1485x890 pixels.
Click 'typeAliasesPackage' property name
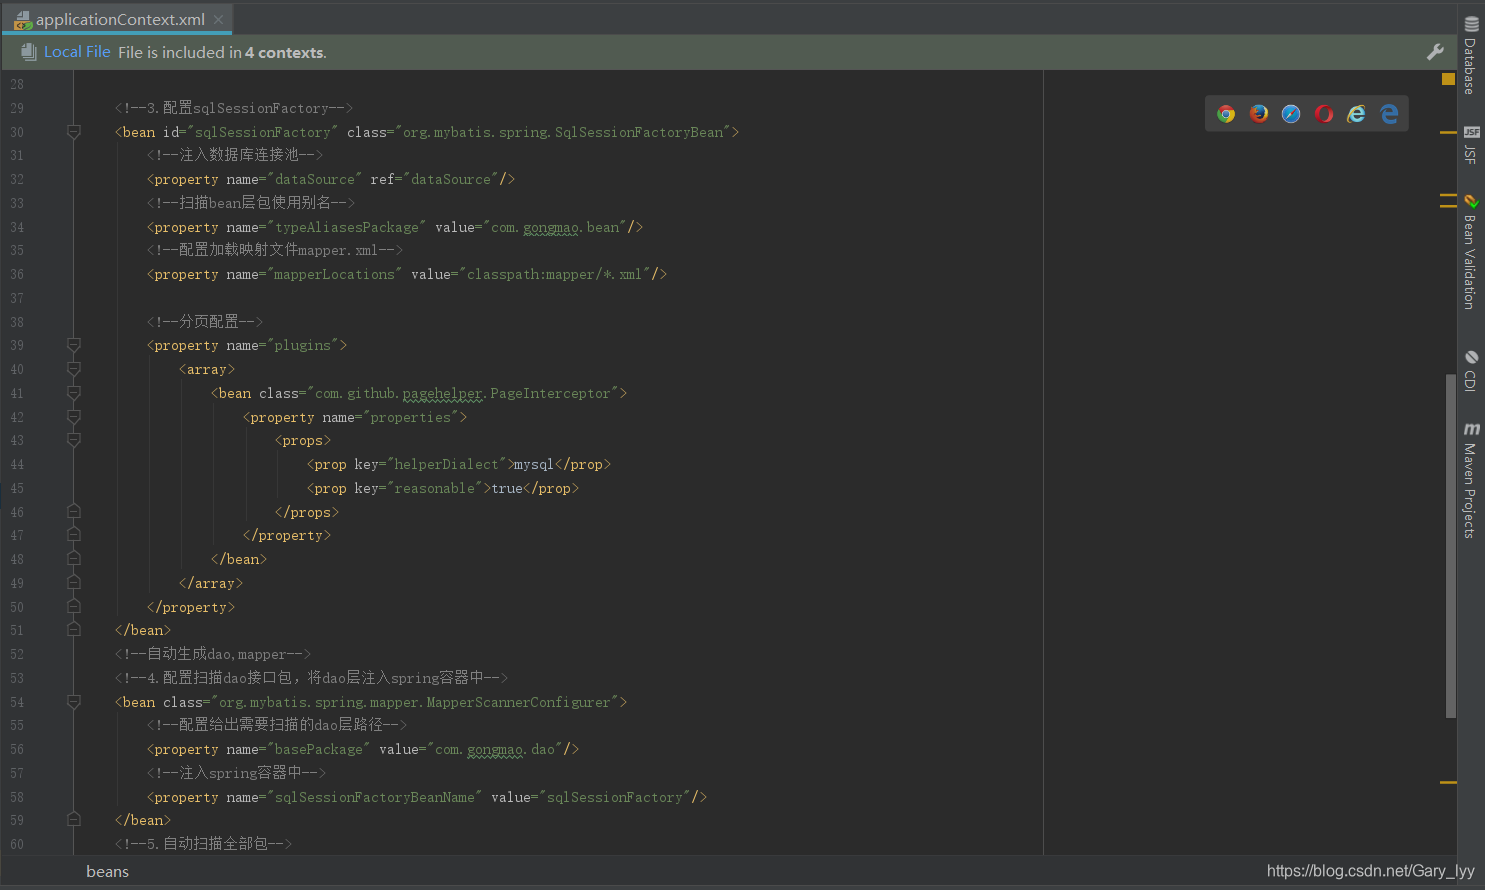point(347,227)
